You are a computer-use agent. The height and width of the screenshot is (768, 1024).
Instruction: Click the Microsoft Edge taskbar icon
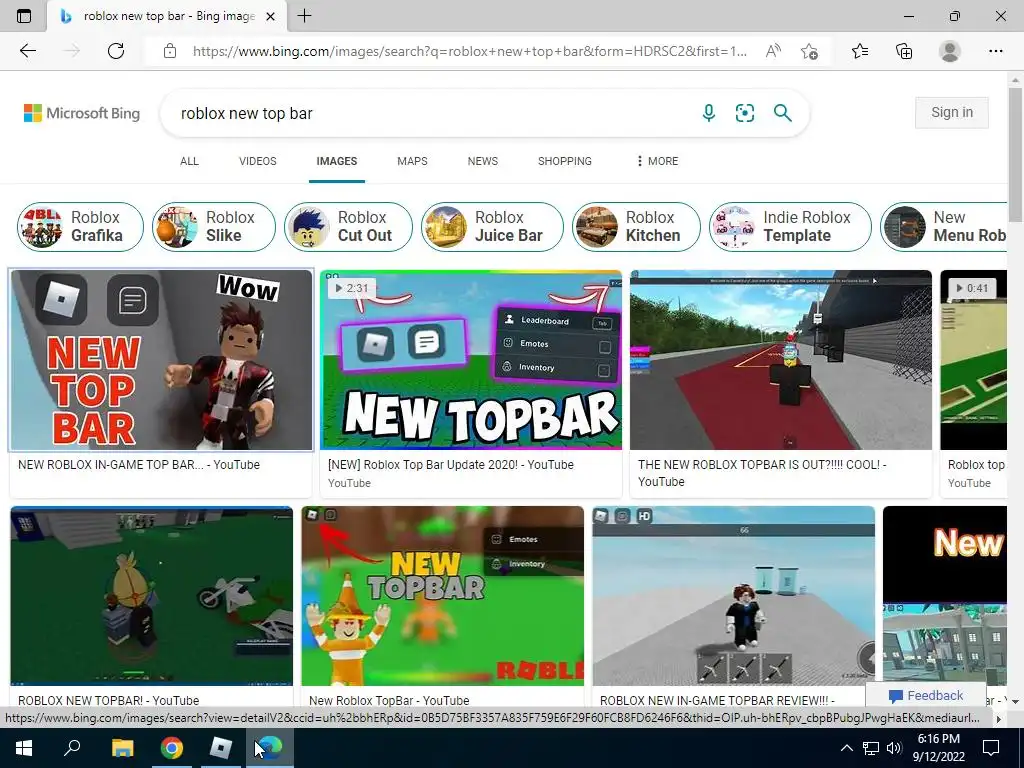(x=270, y=748)
